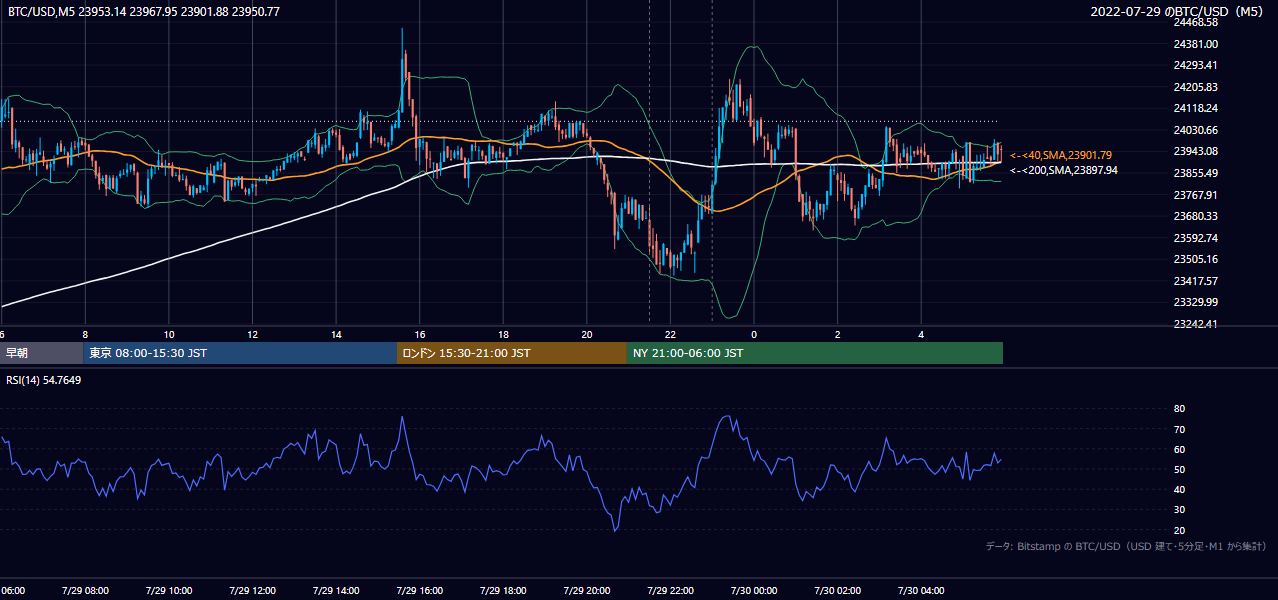Click hour tick 22 under the price chart
The width and height of the screenshot is (1278, 600).
pos(670,334)
